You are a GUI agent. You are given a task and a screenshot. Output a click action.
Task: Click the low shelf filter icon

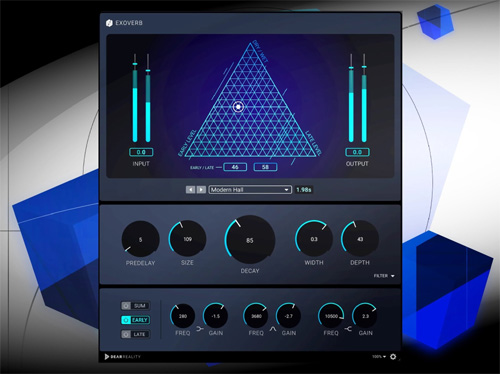[x=200, y=329]
